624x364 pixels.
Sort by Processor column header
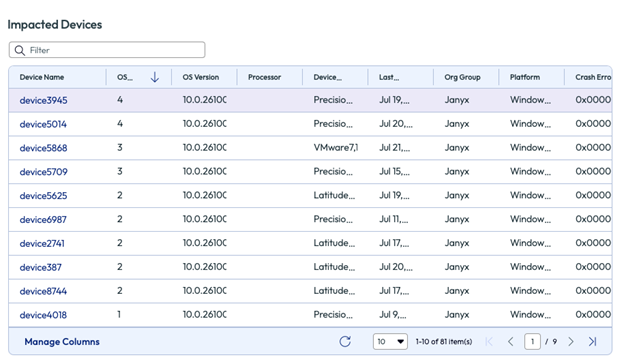(x=264, y=77)
